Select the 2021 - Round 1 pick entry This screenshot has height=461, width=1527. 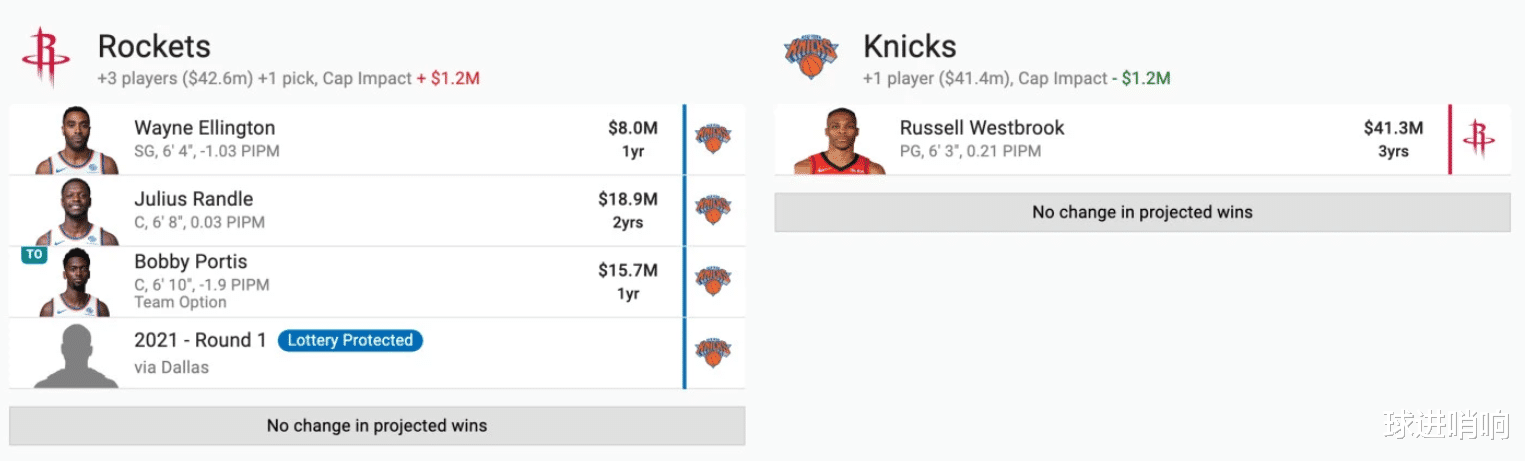tap(200, 340)
